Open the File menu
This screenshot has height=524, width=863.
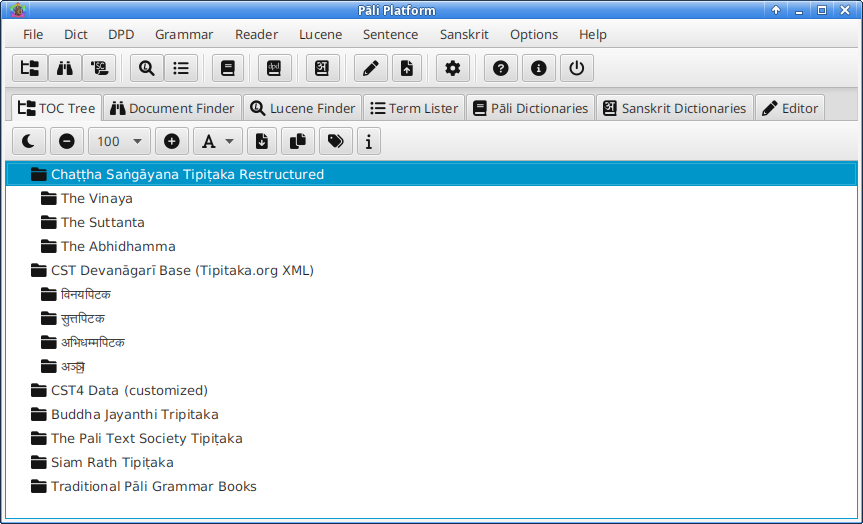pyautogui.click(x=33, y=34)
